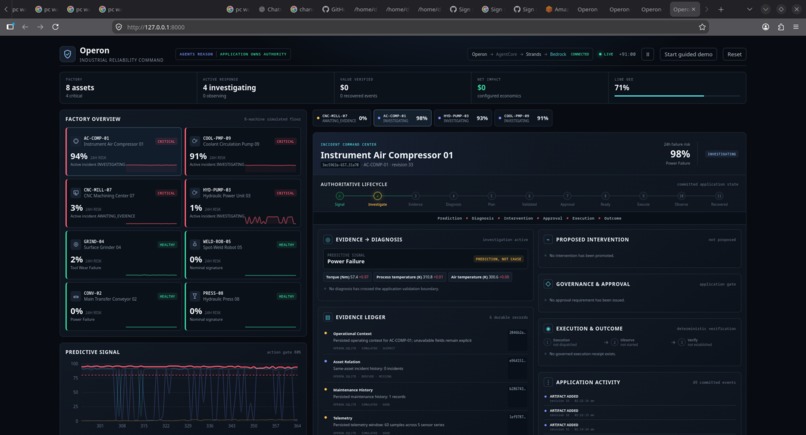
Task: Click the Asset Relation ledger entry
Action: [x=426, y=369]
